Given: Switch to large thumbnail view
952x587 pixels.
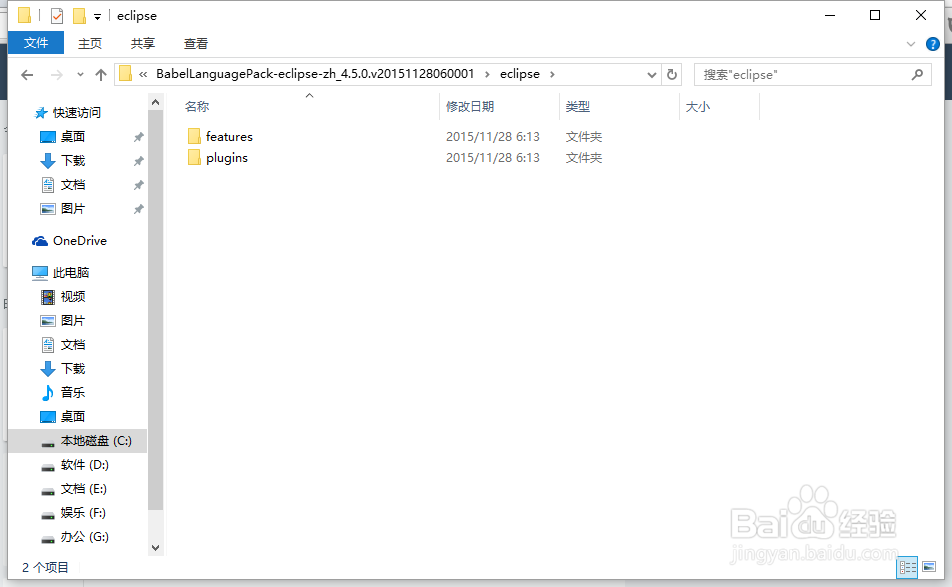Looking at the screenshot, I should (929, 567).
